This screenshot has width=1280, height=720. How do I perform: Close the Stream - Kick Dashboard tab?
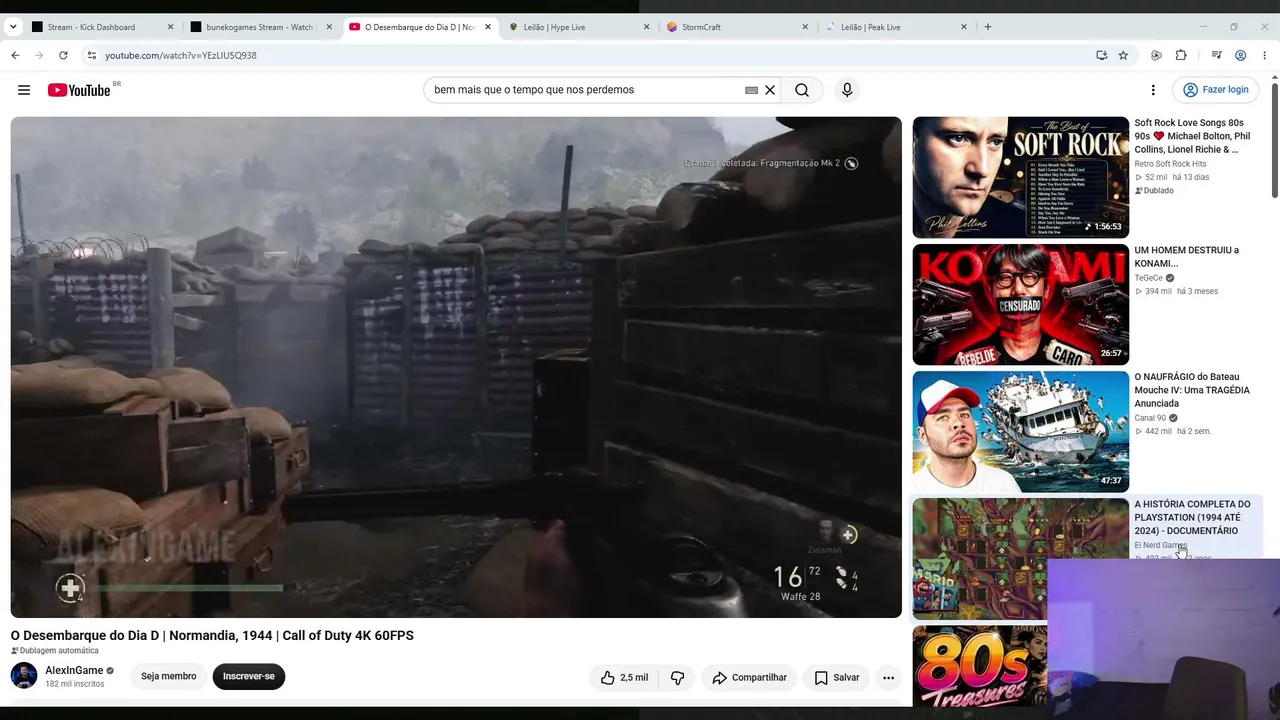click(x=170, y=27)
